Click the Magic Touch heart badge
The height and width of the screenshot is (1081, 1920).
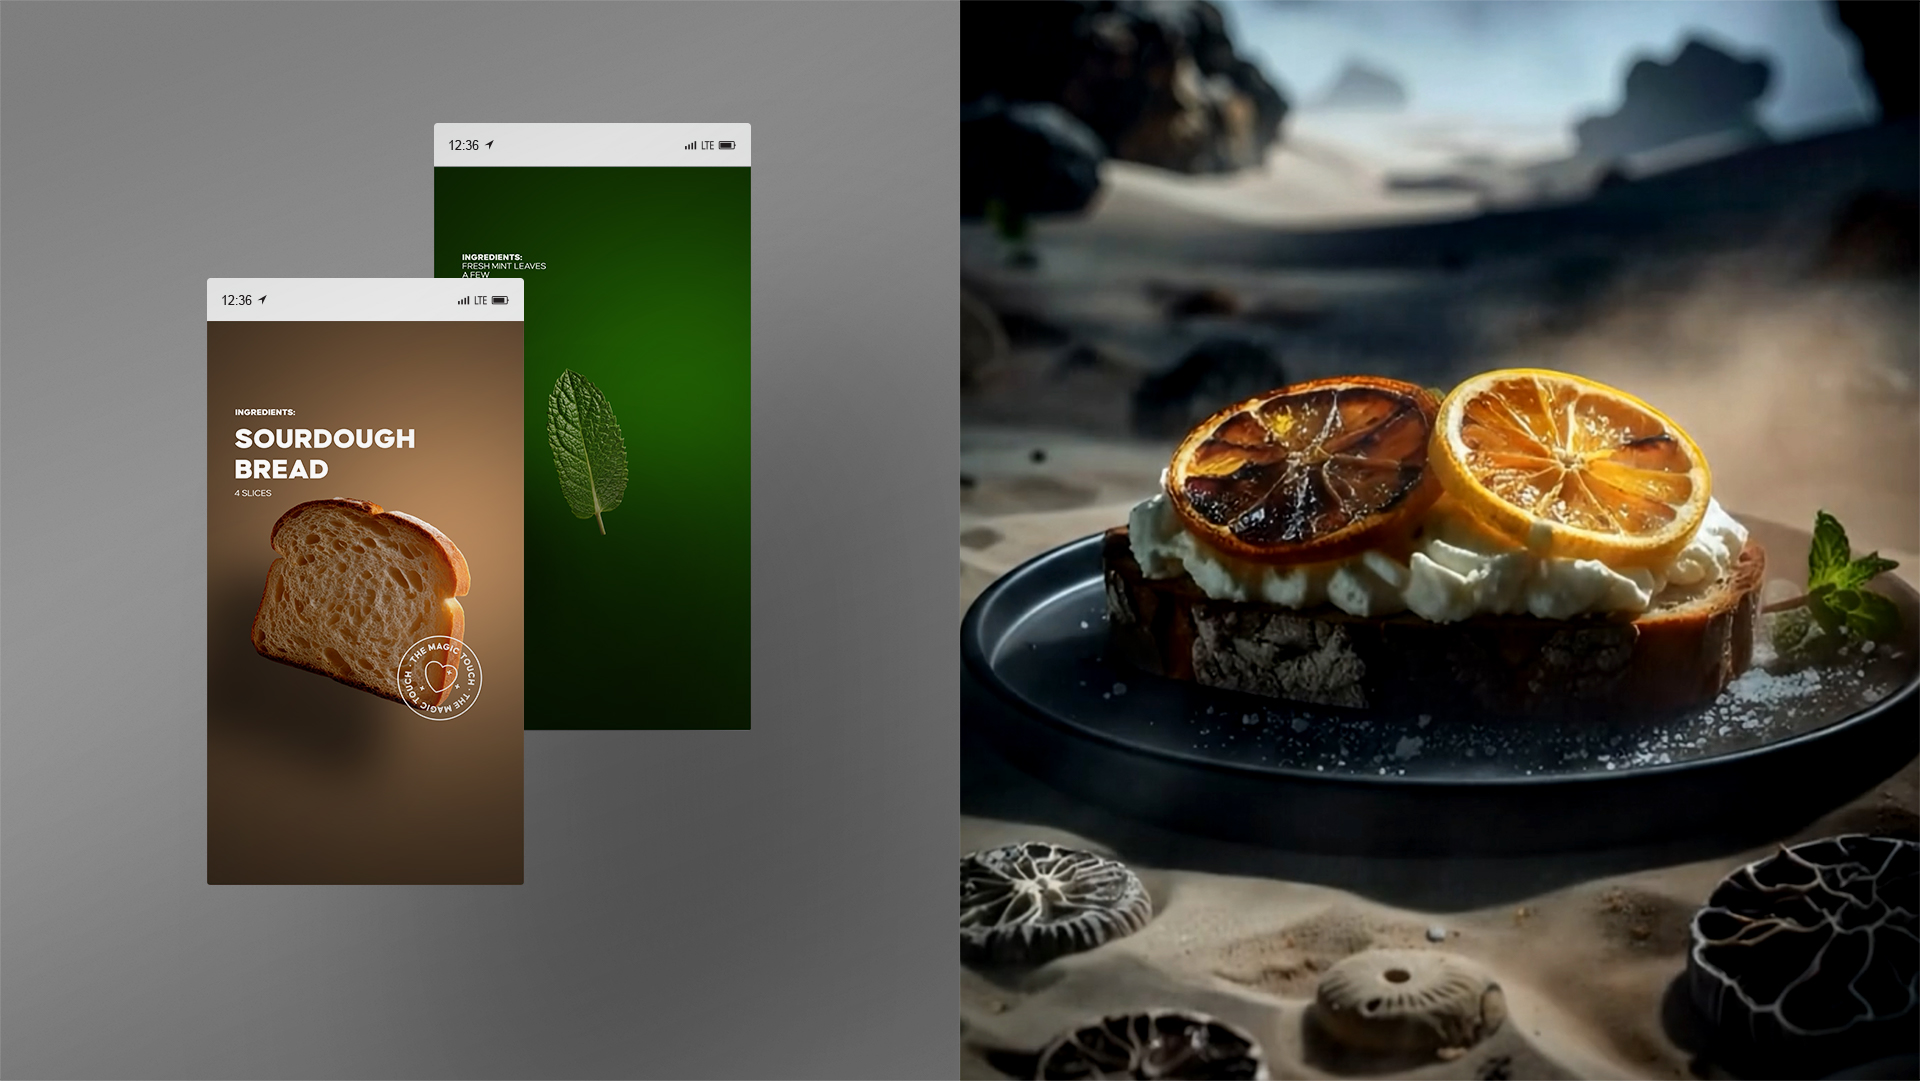(440, 677)
